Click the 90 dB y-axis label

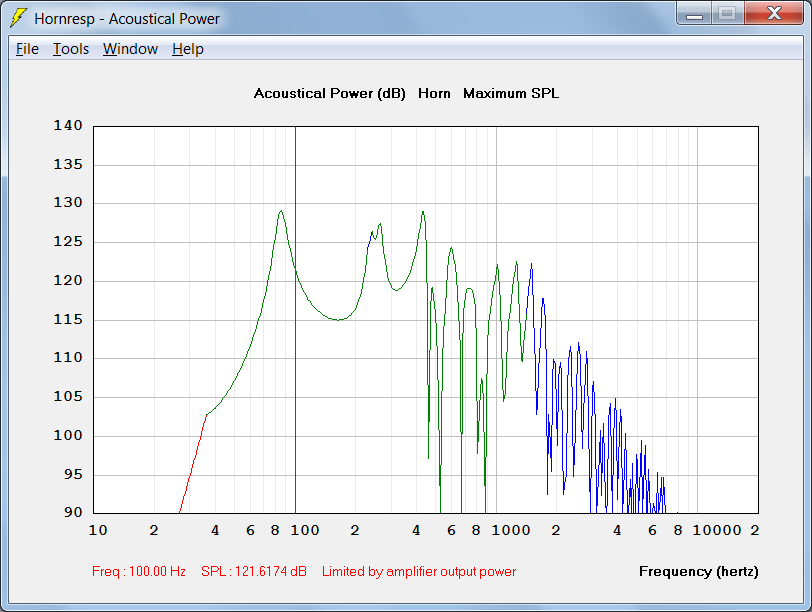coord(73,512)
